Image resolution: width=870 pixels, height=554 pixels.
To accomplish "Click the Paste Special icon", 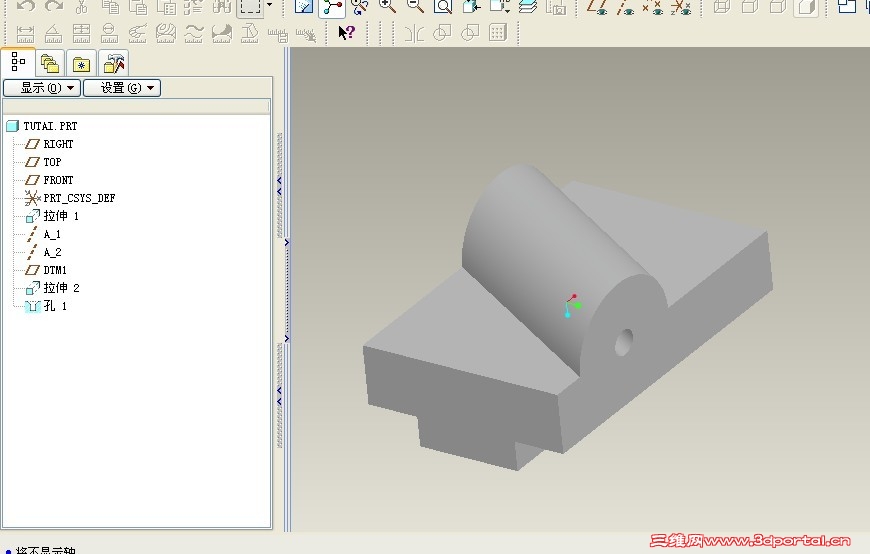I will 166,7.
